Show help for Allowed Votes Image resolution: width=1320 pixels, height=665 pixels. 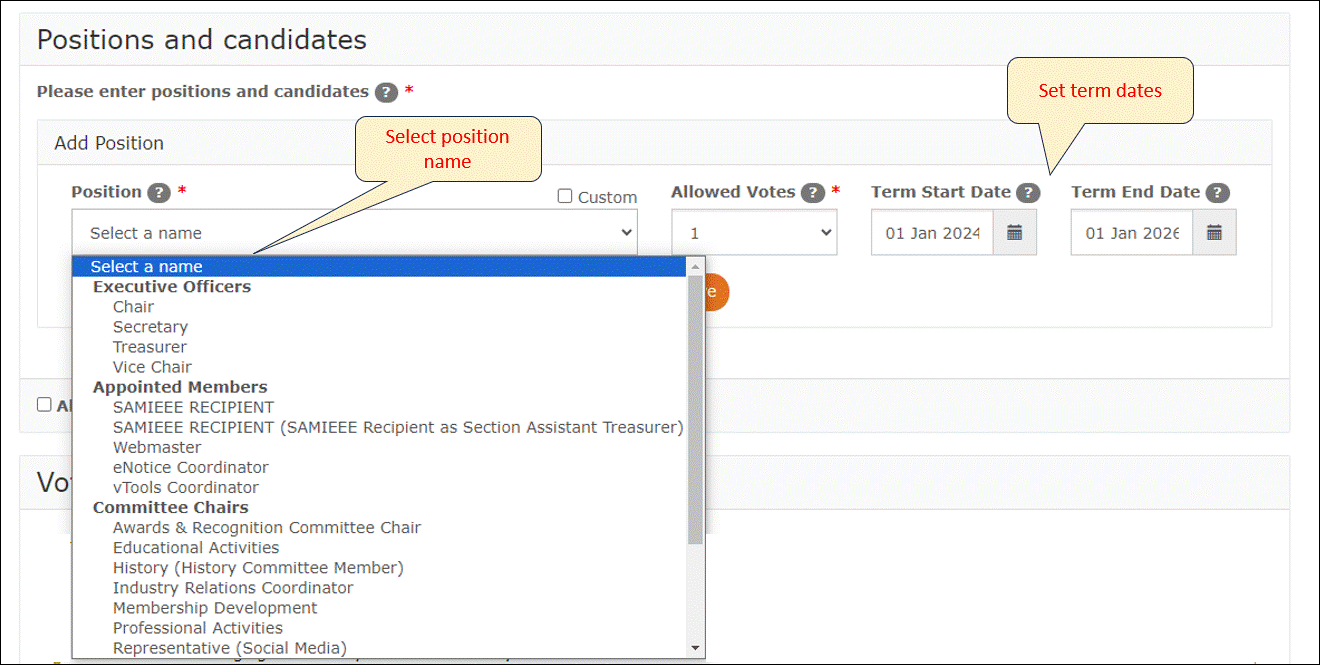(x=812, y=193)
